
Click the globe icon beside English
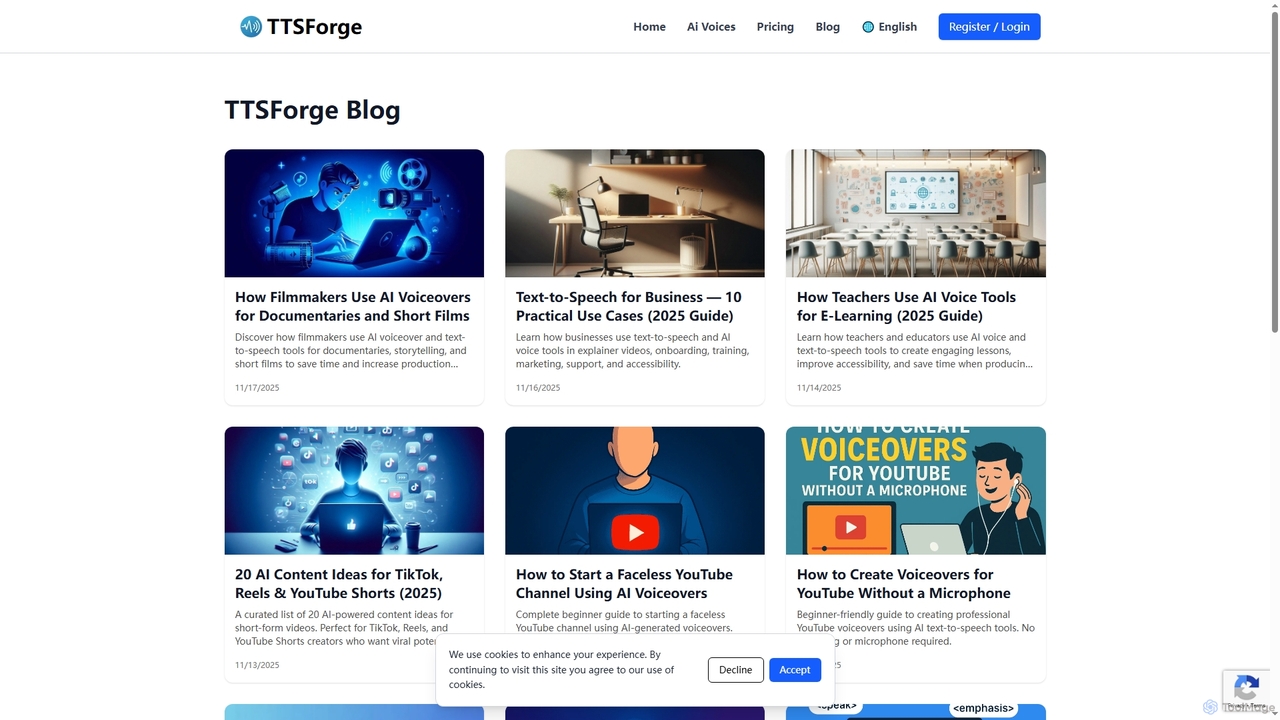pos(868,27)
